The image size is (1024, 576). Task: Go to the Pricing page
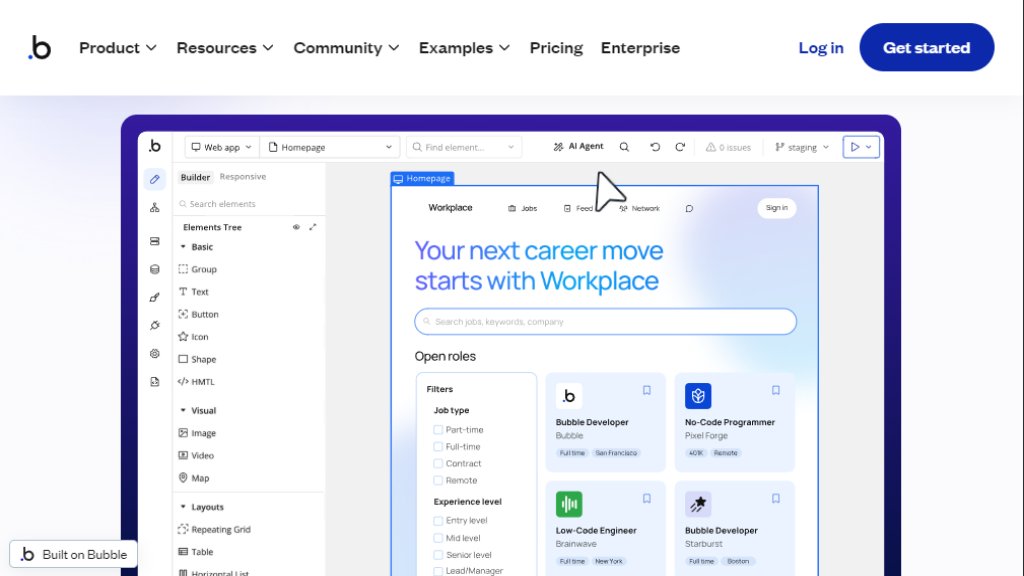(x=556, y=48)
